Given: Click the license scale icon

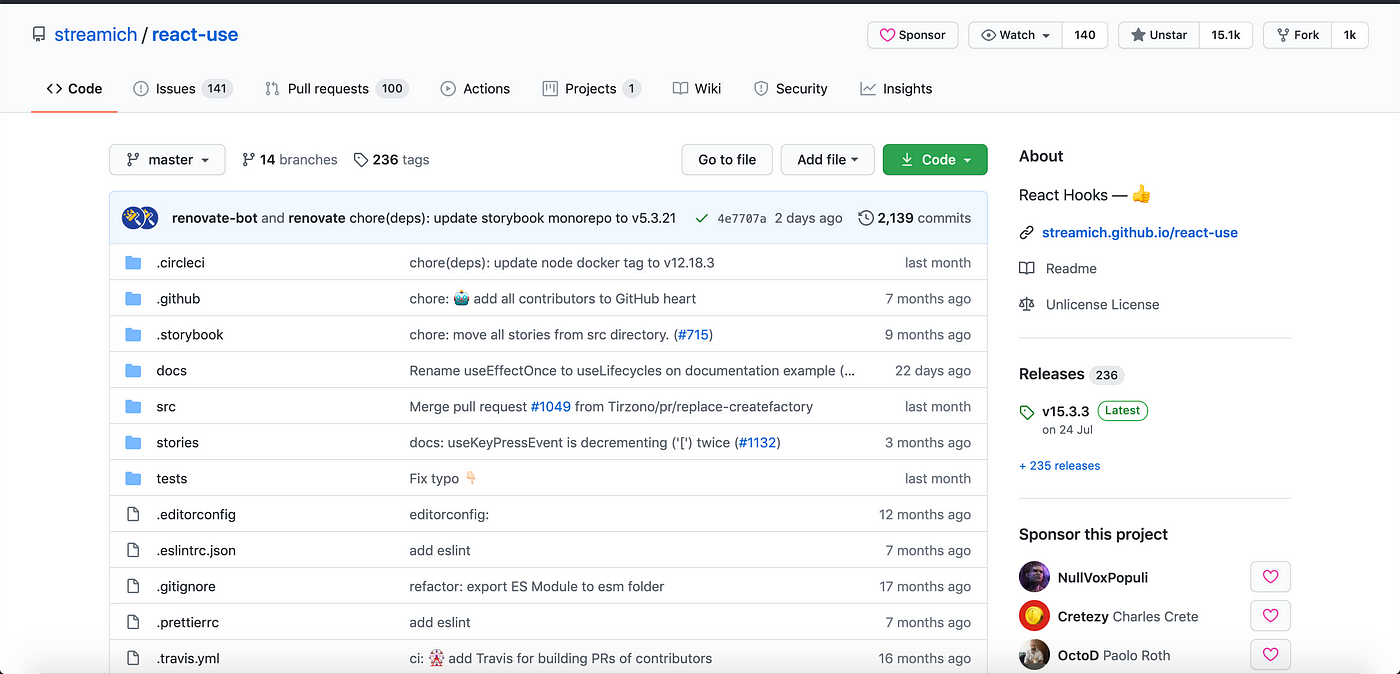Looking at the screenshot, I should 1026,305.
